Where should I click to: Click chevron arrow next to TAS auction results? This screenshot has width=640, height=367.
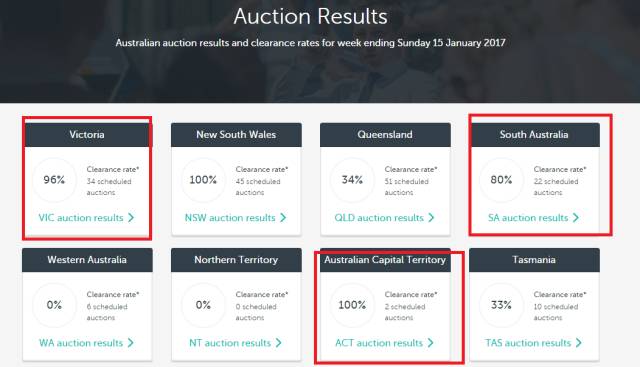click(x=579, y=343)
